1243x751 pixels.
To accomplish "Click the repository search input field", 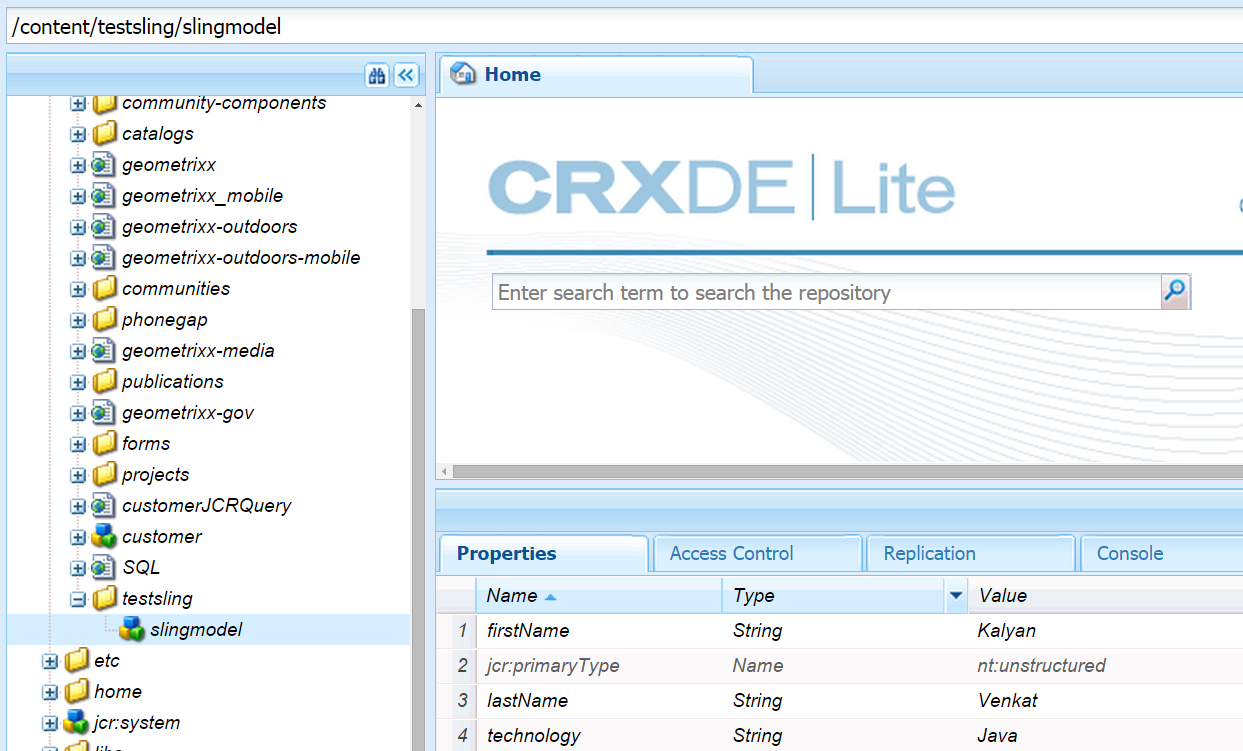I will click(826, 292).
